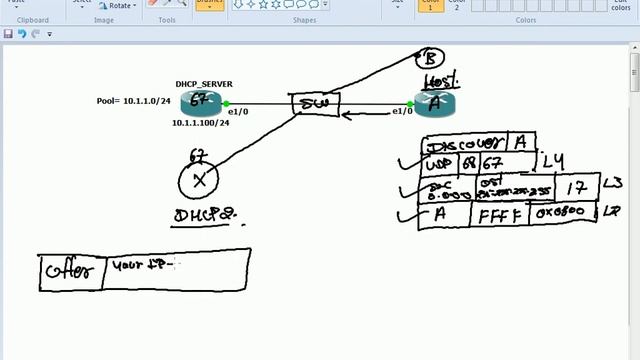Expand the Paste dropdown arrow
This screenshot has height=360, width=640.
[17, 6]
